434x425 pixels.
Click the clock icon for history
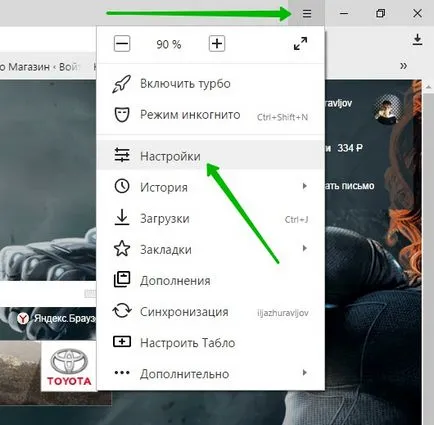122,186
